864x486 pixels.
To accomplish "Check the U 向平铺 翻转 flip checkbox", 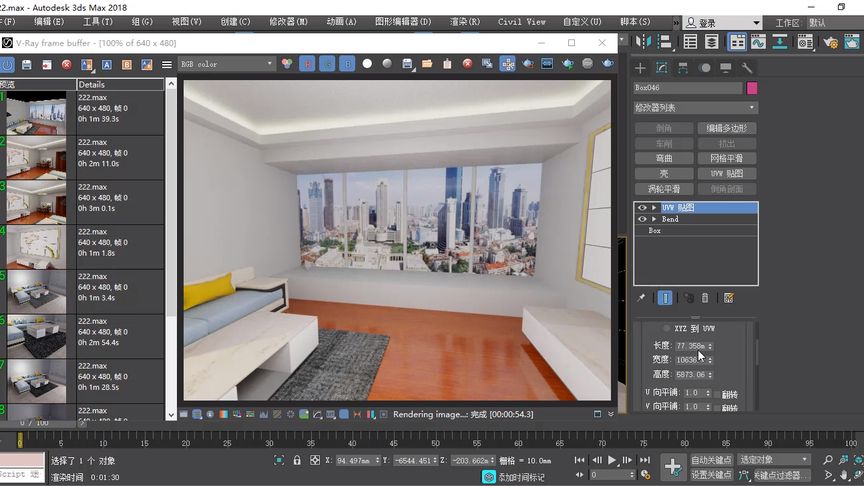I will click(717, 394).
